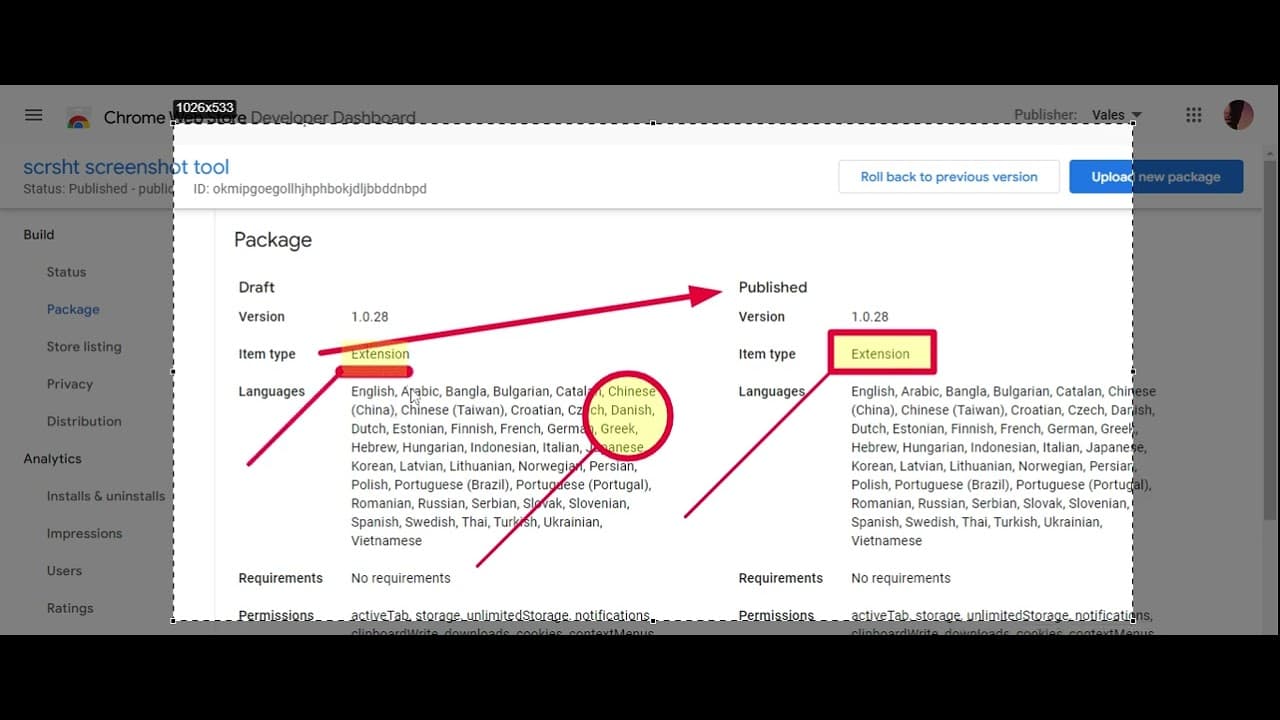1280x720 pixels.
Task: Click Published Languages label
Action: tap(771, 391)
